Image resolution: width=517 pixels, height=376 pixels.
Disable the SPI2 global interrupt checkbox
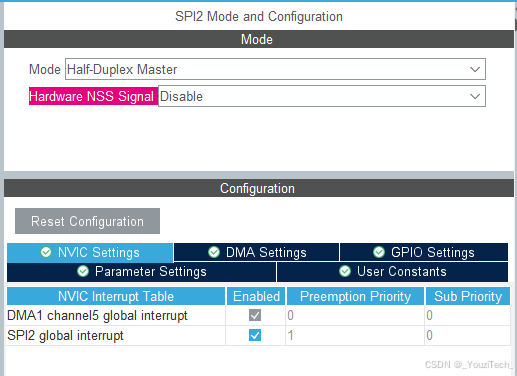tap(255, 335)
